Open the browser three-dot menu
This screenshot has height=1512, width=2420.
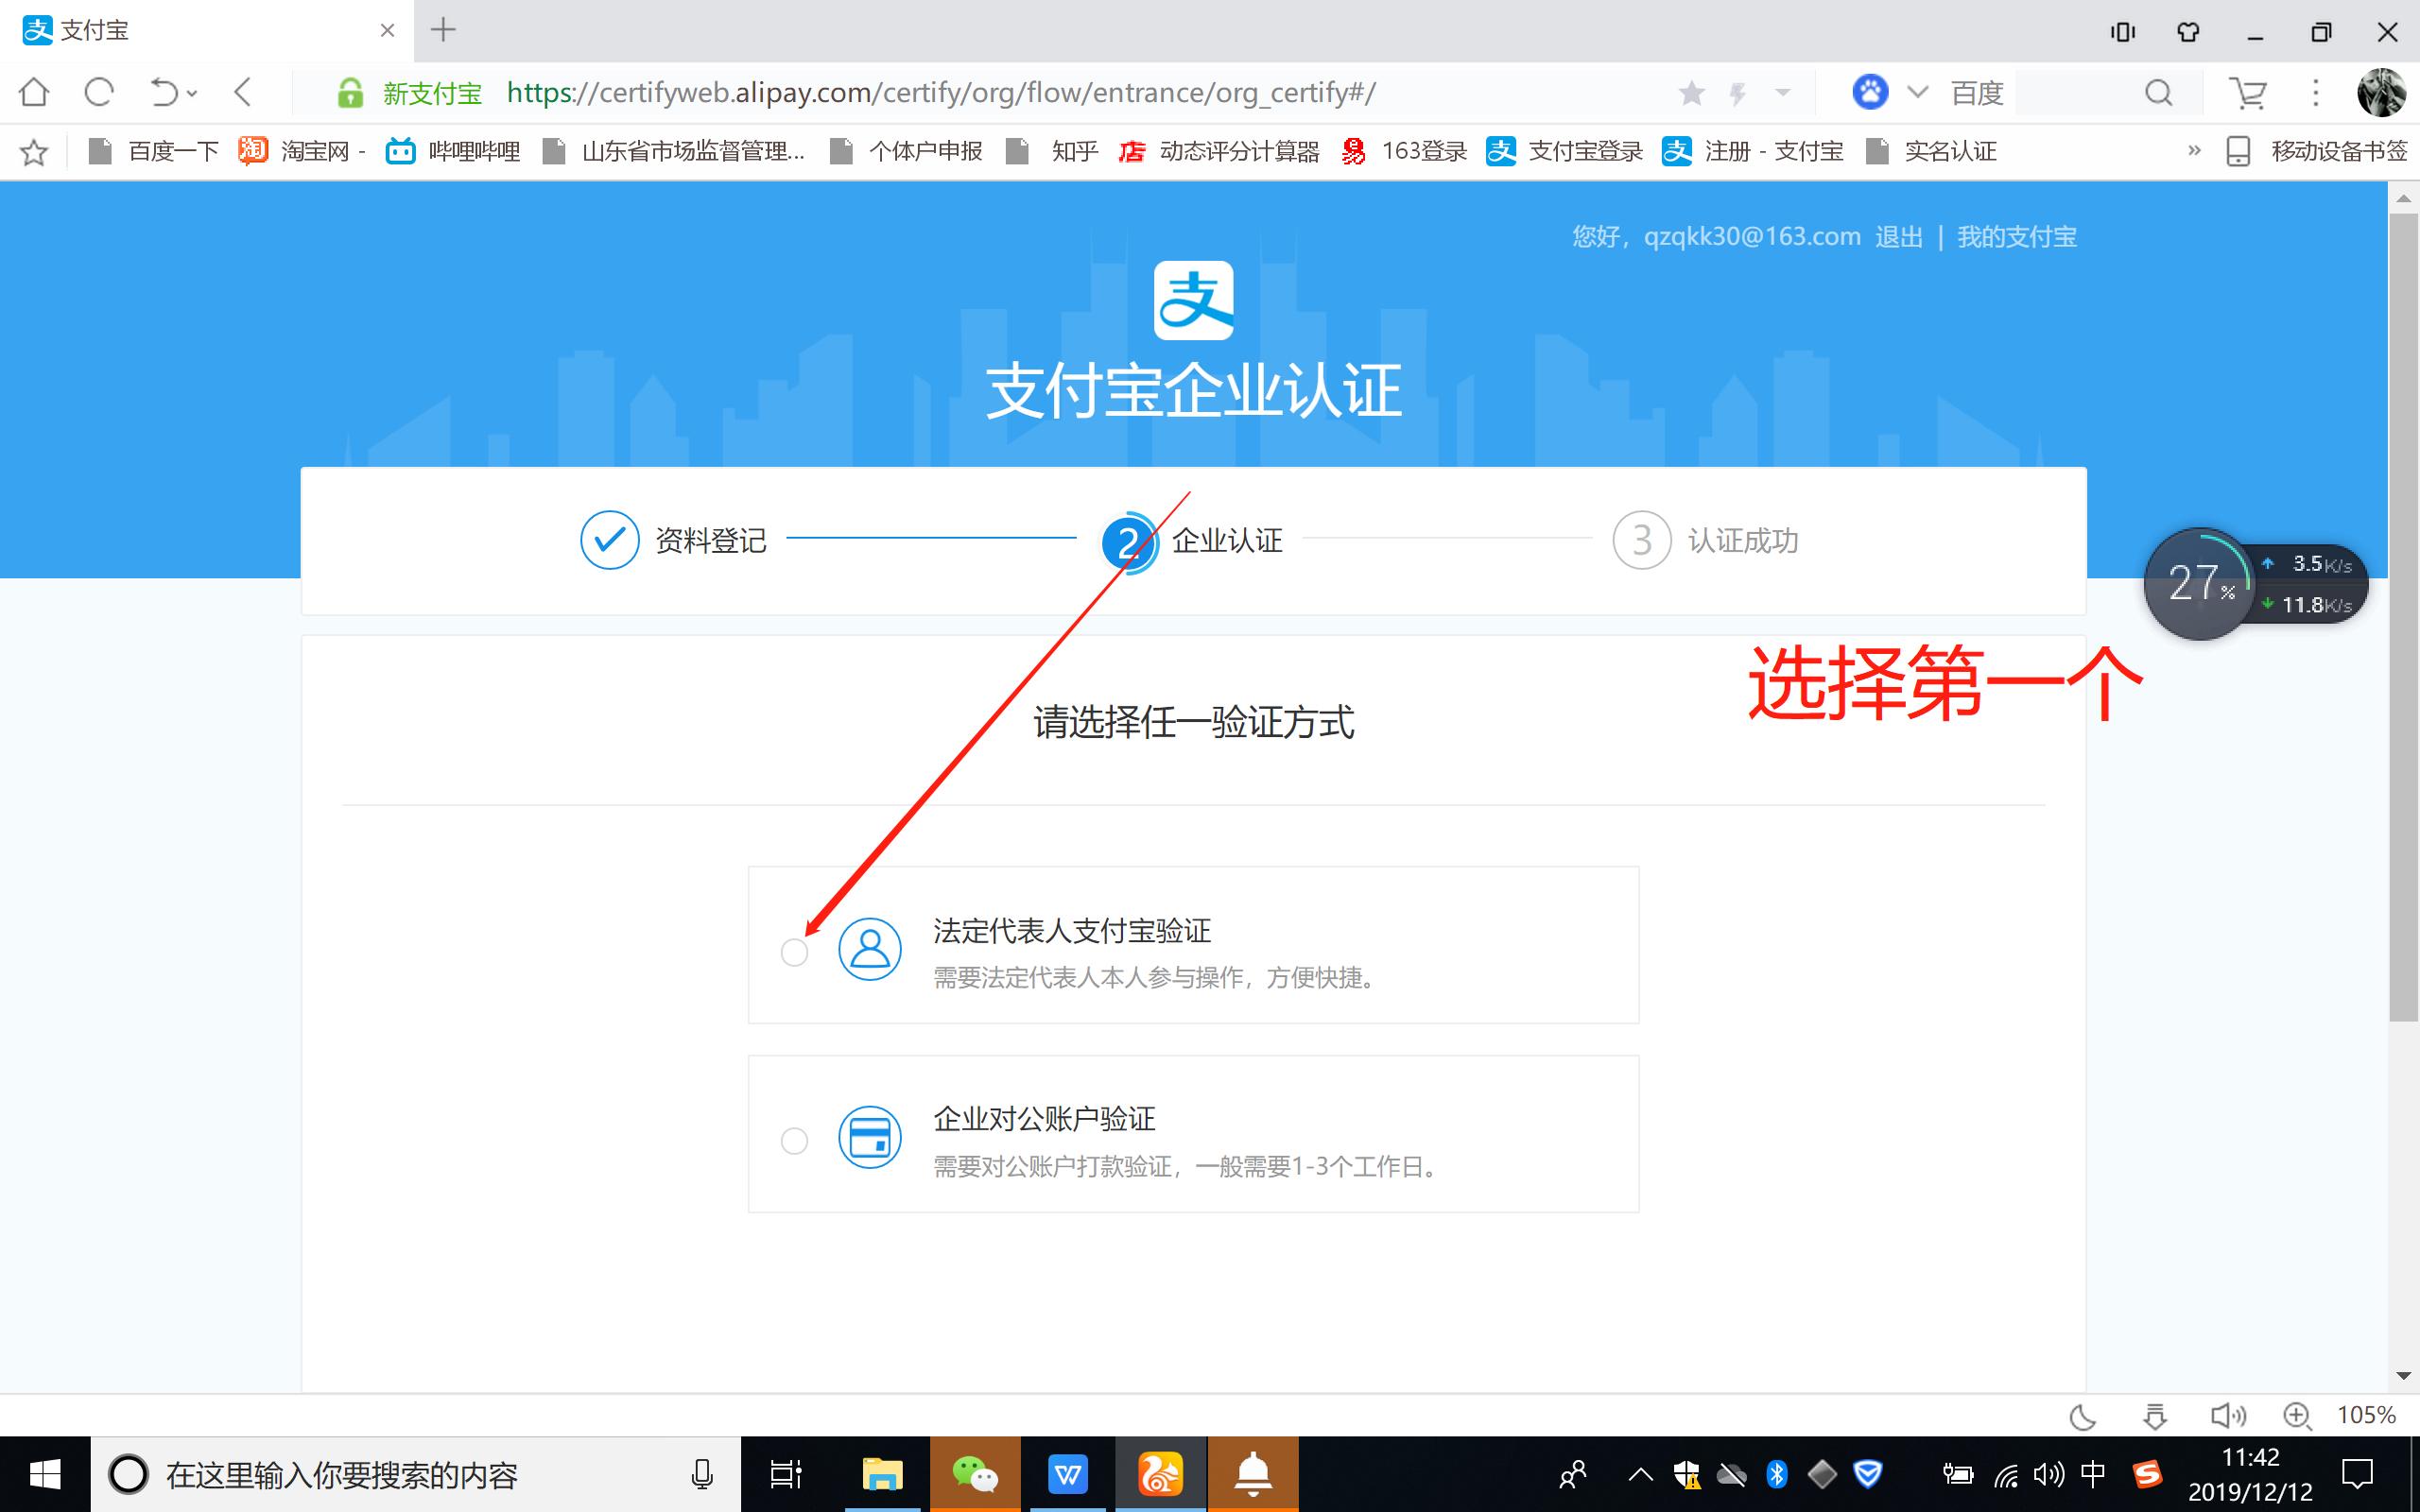click(2315, 93)
